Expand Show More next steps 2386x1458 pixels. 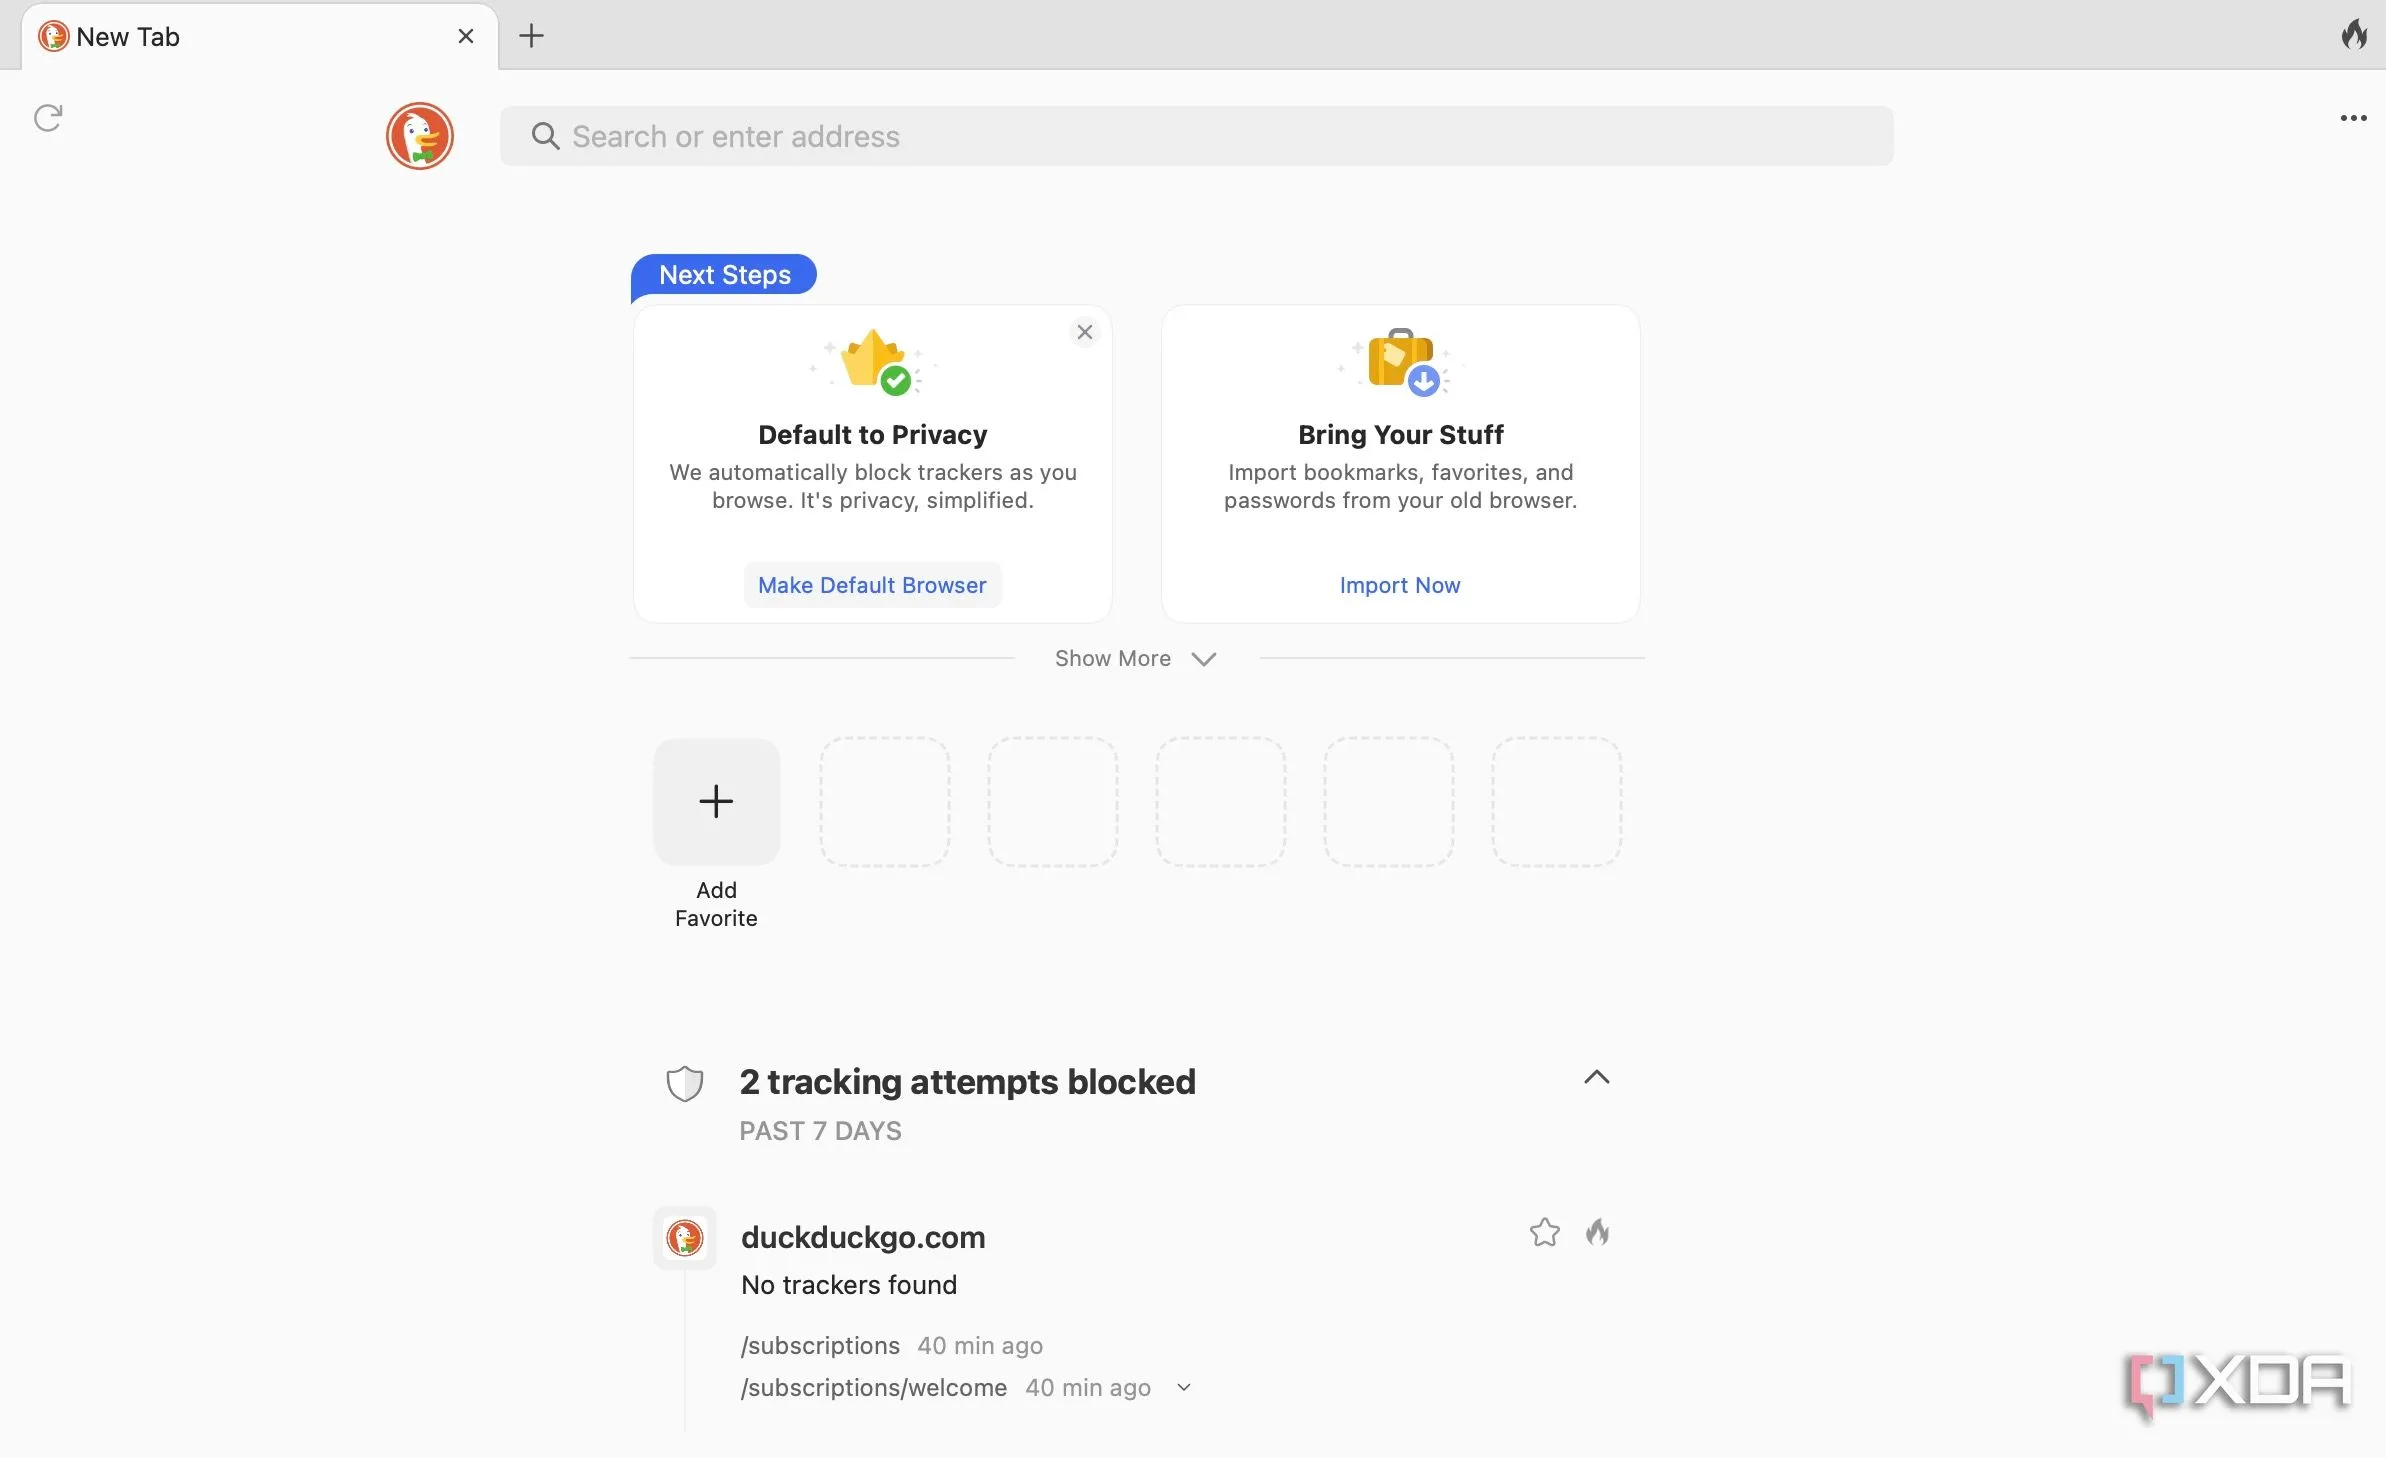(x=1134, y=658)
